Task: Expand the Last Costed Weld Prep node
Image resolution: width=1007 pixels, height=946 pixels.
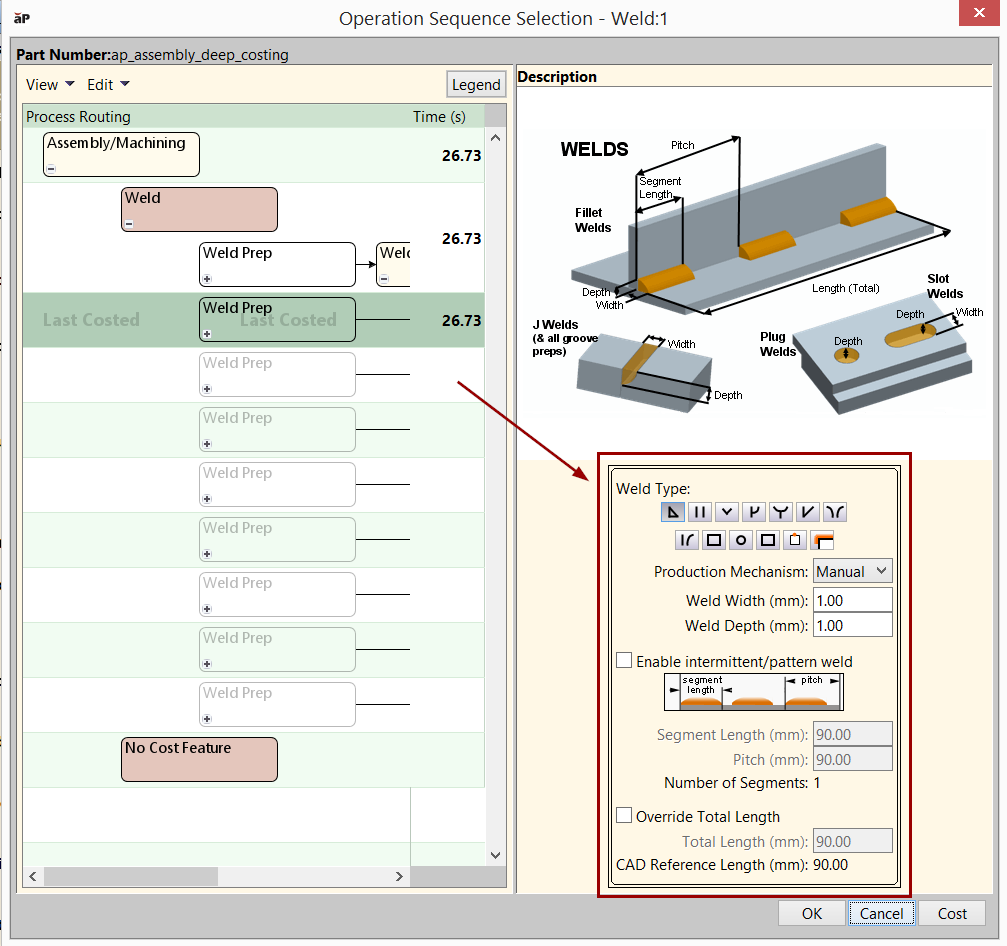Action: tap(207, 334)
